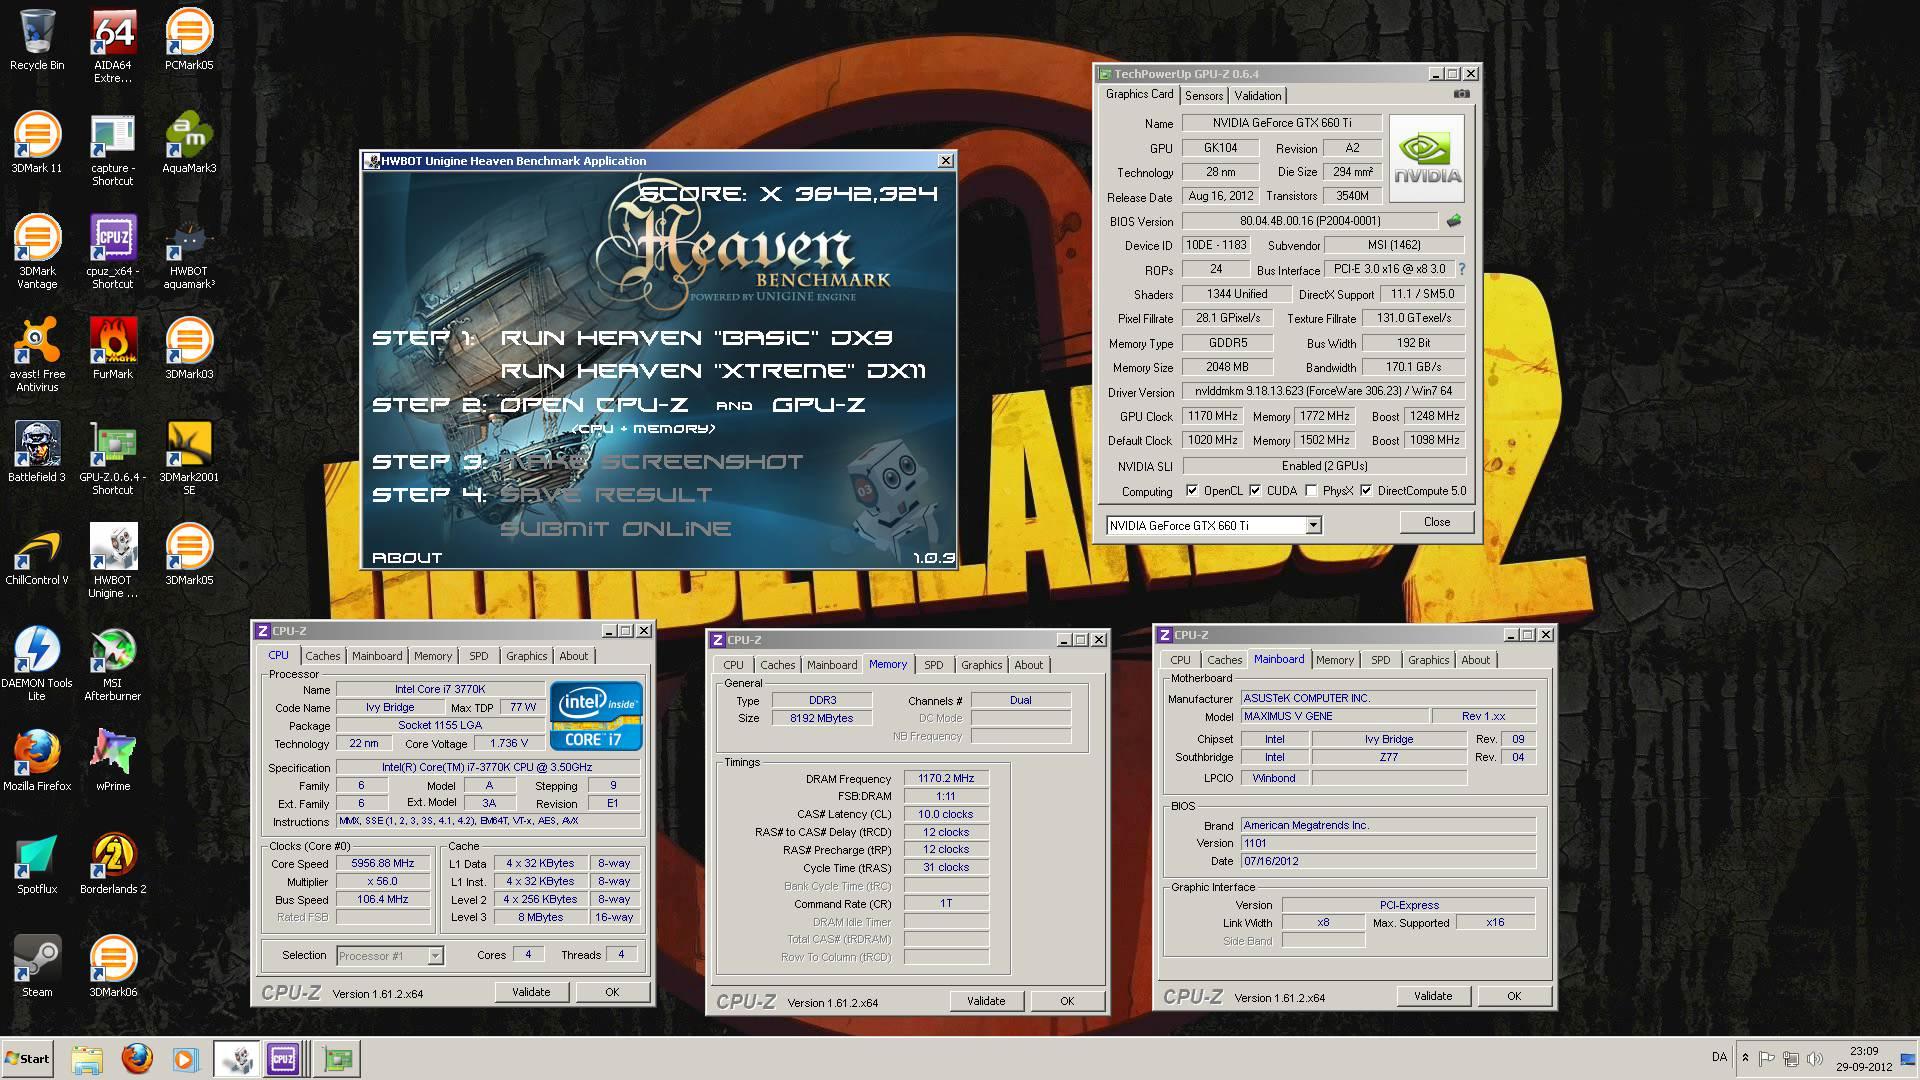This screenshot has height=1080, width=1920.
Task: Open Spotflux desktop icon
Action: point(37,864)
